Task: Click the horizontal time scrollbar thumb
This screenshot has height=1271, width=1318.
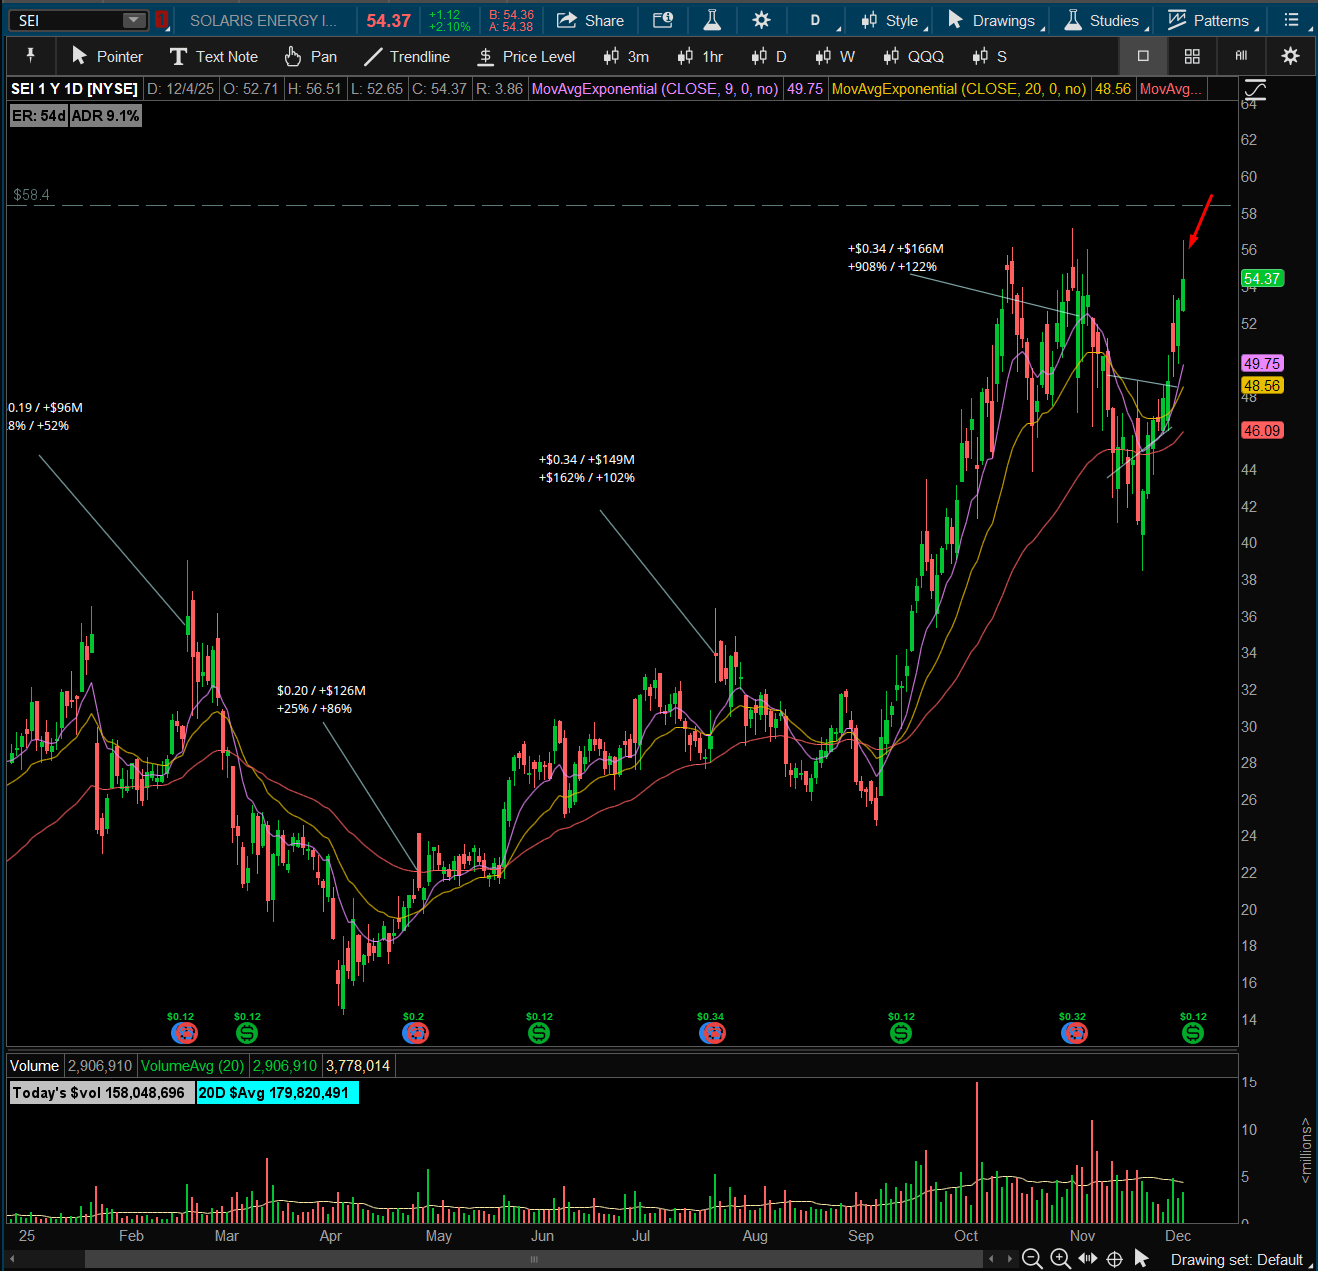Action: coord(534,1259)
